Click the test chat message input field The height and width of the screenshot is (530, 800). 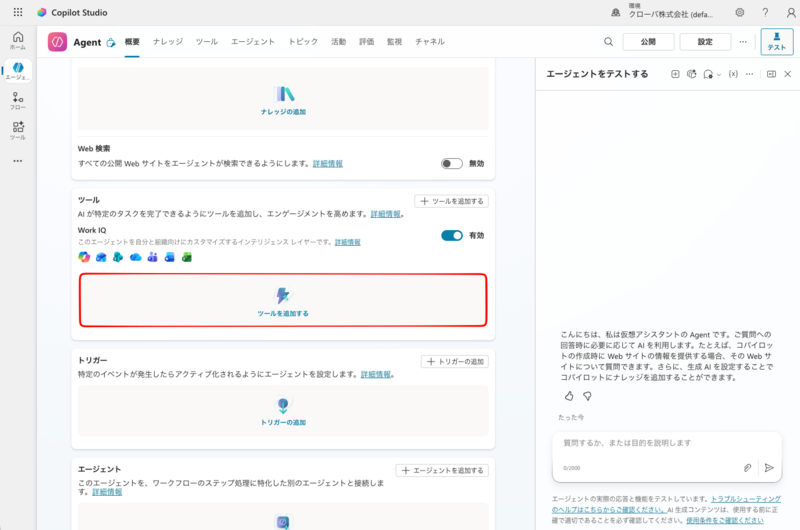click(x=666, y=457)
